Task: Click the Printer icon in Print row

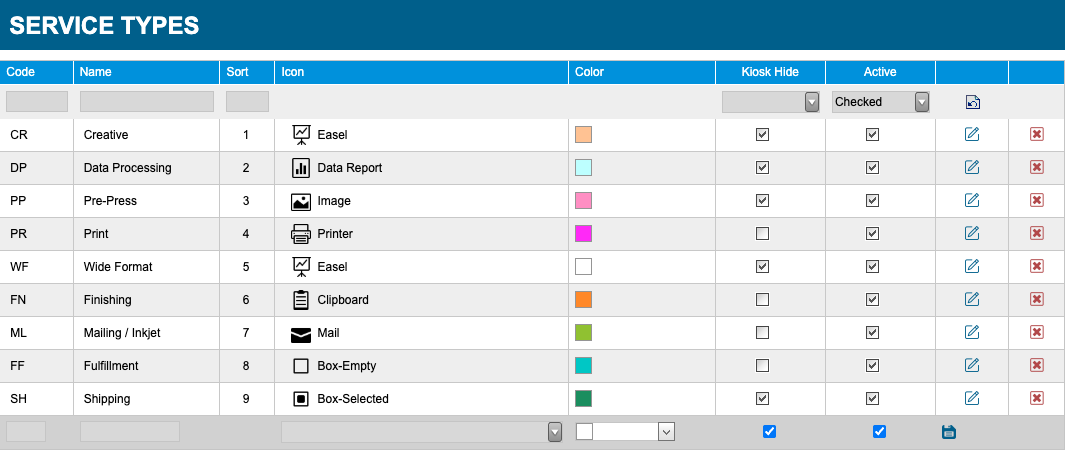Action: tap(301, 234)
